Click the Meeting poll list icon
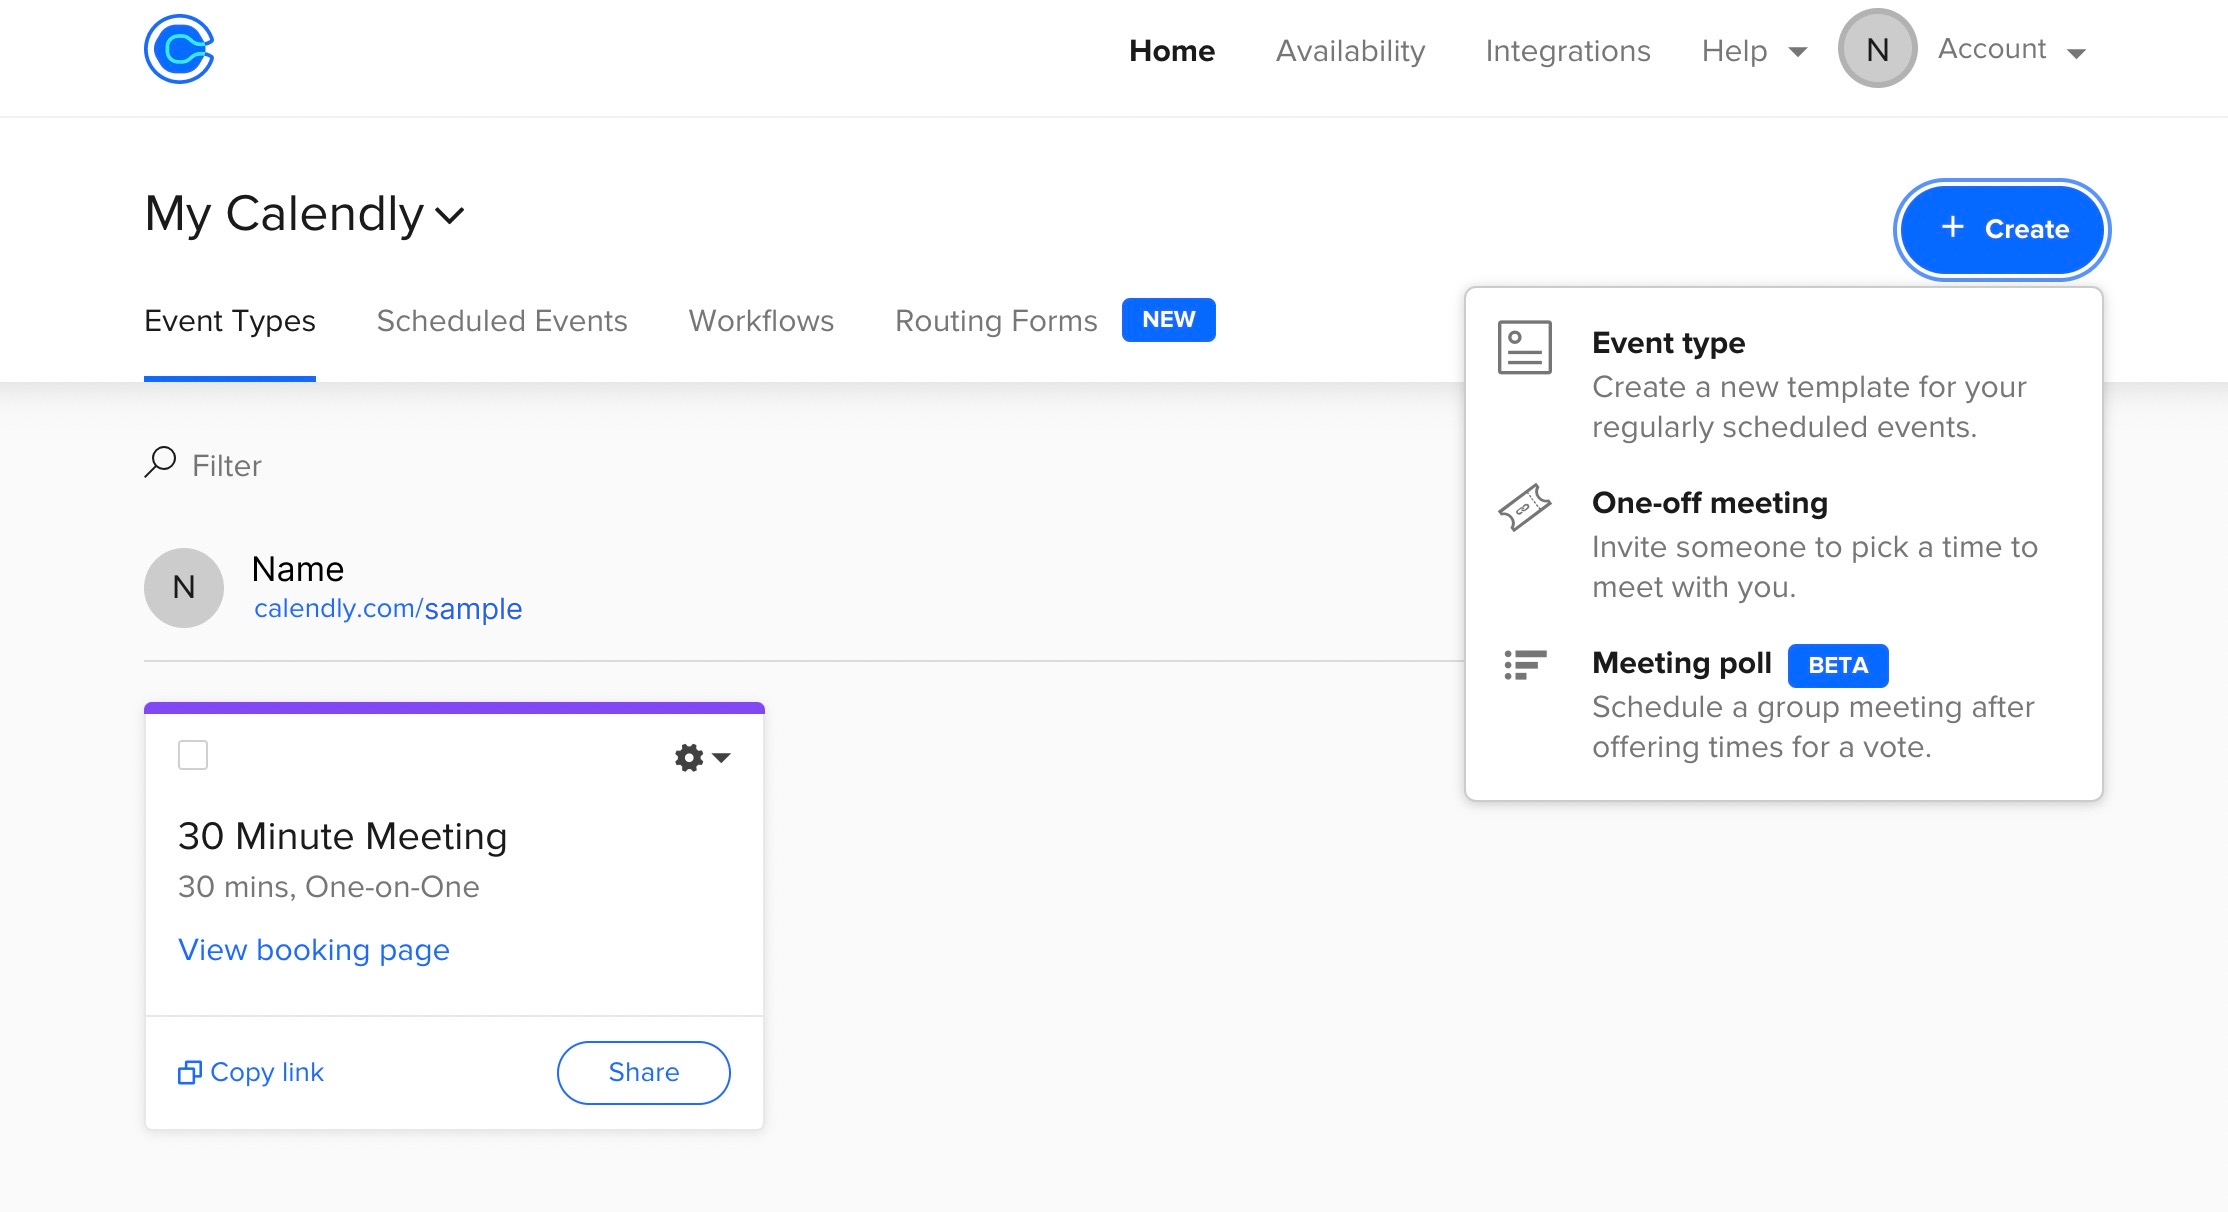The width and height of the screenshot is (2228, 1212). pyautogui.click(x=1525, y=664)
